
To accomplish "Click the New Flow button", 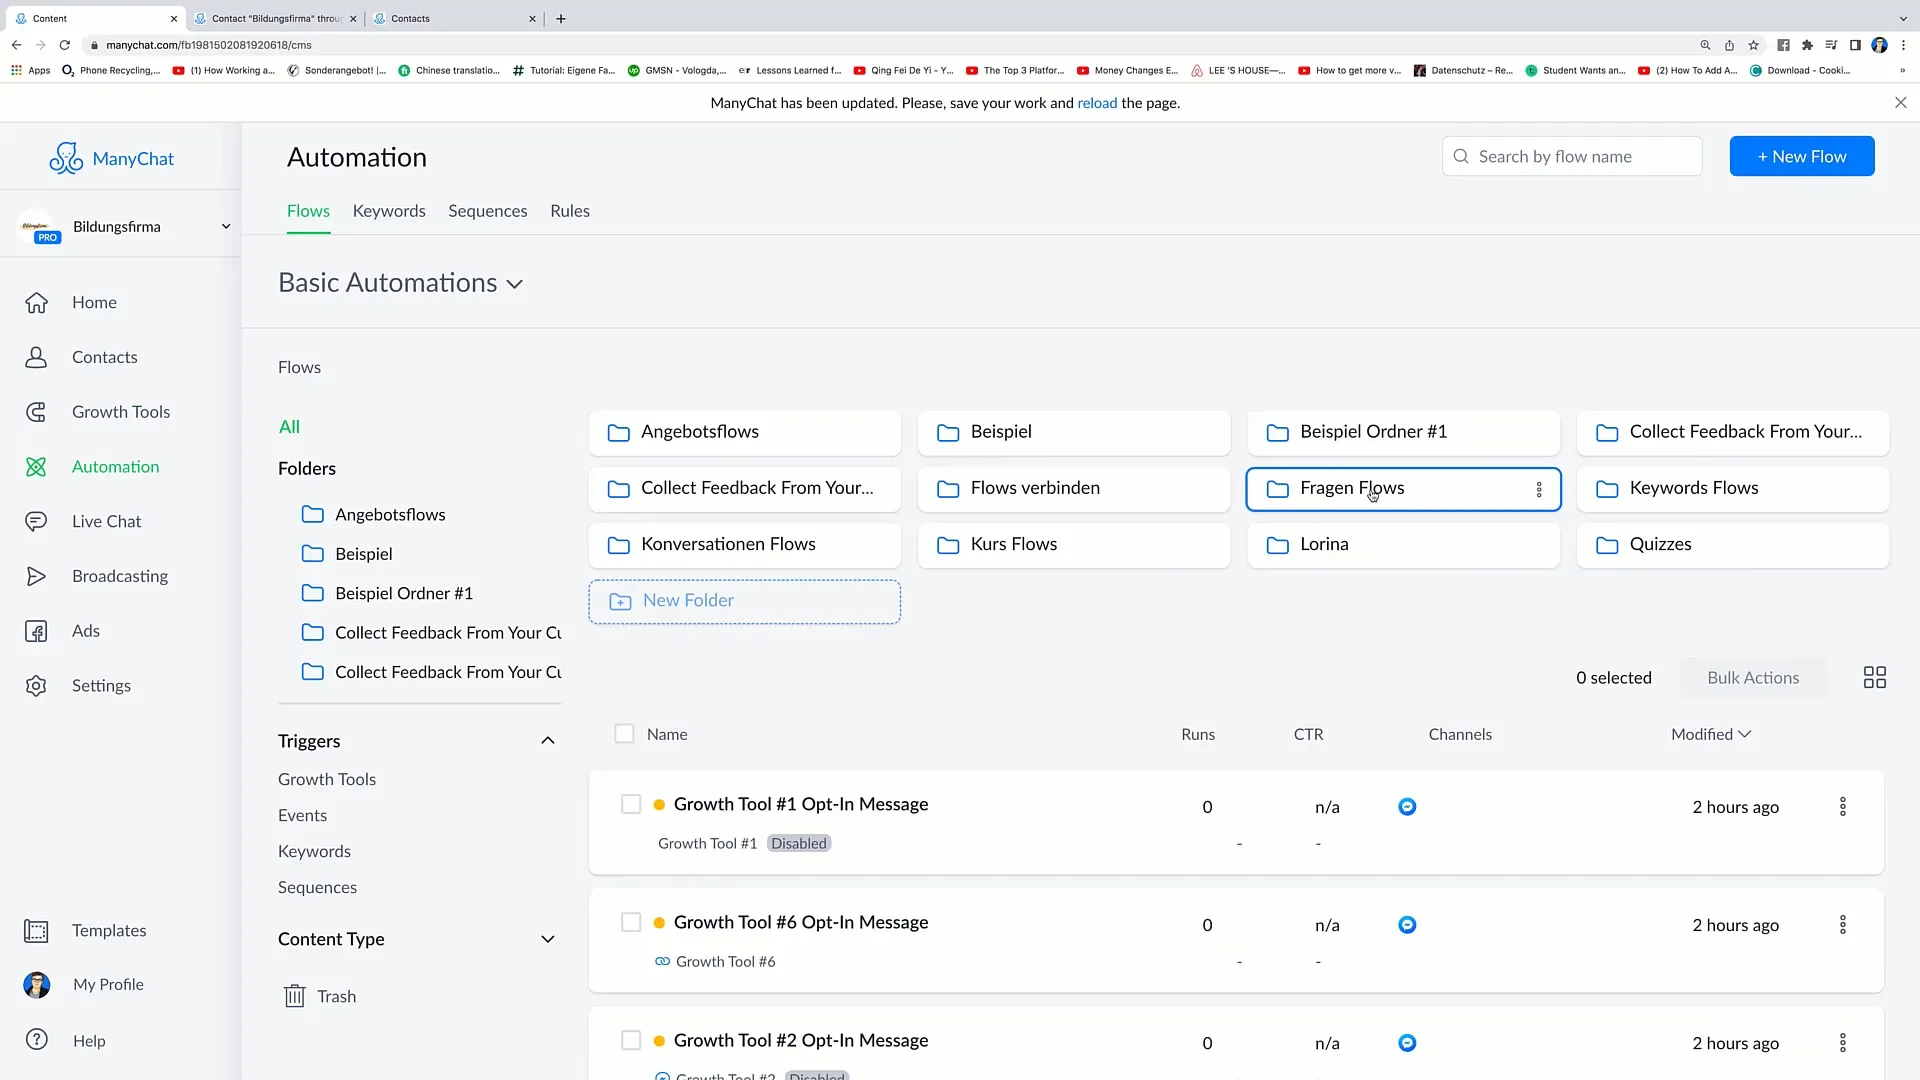I will (x=1803, y=157).
